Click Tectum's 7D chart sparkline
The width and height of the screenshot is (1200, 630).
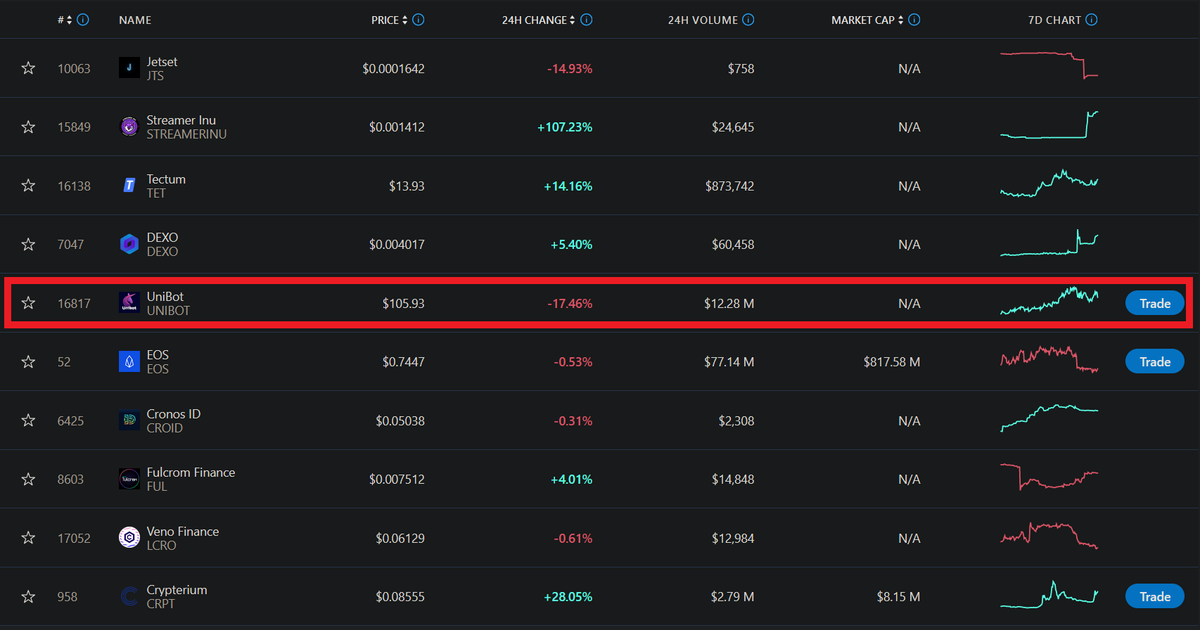coord(1048,185)
